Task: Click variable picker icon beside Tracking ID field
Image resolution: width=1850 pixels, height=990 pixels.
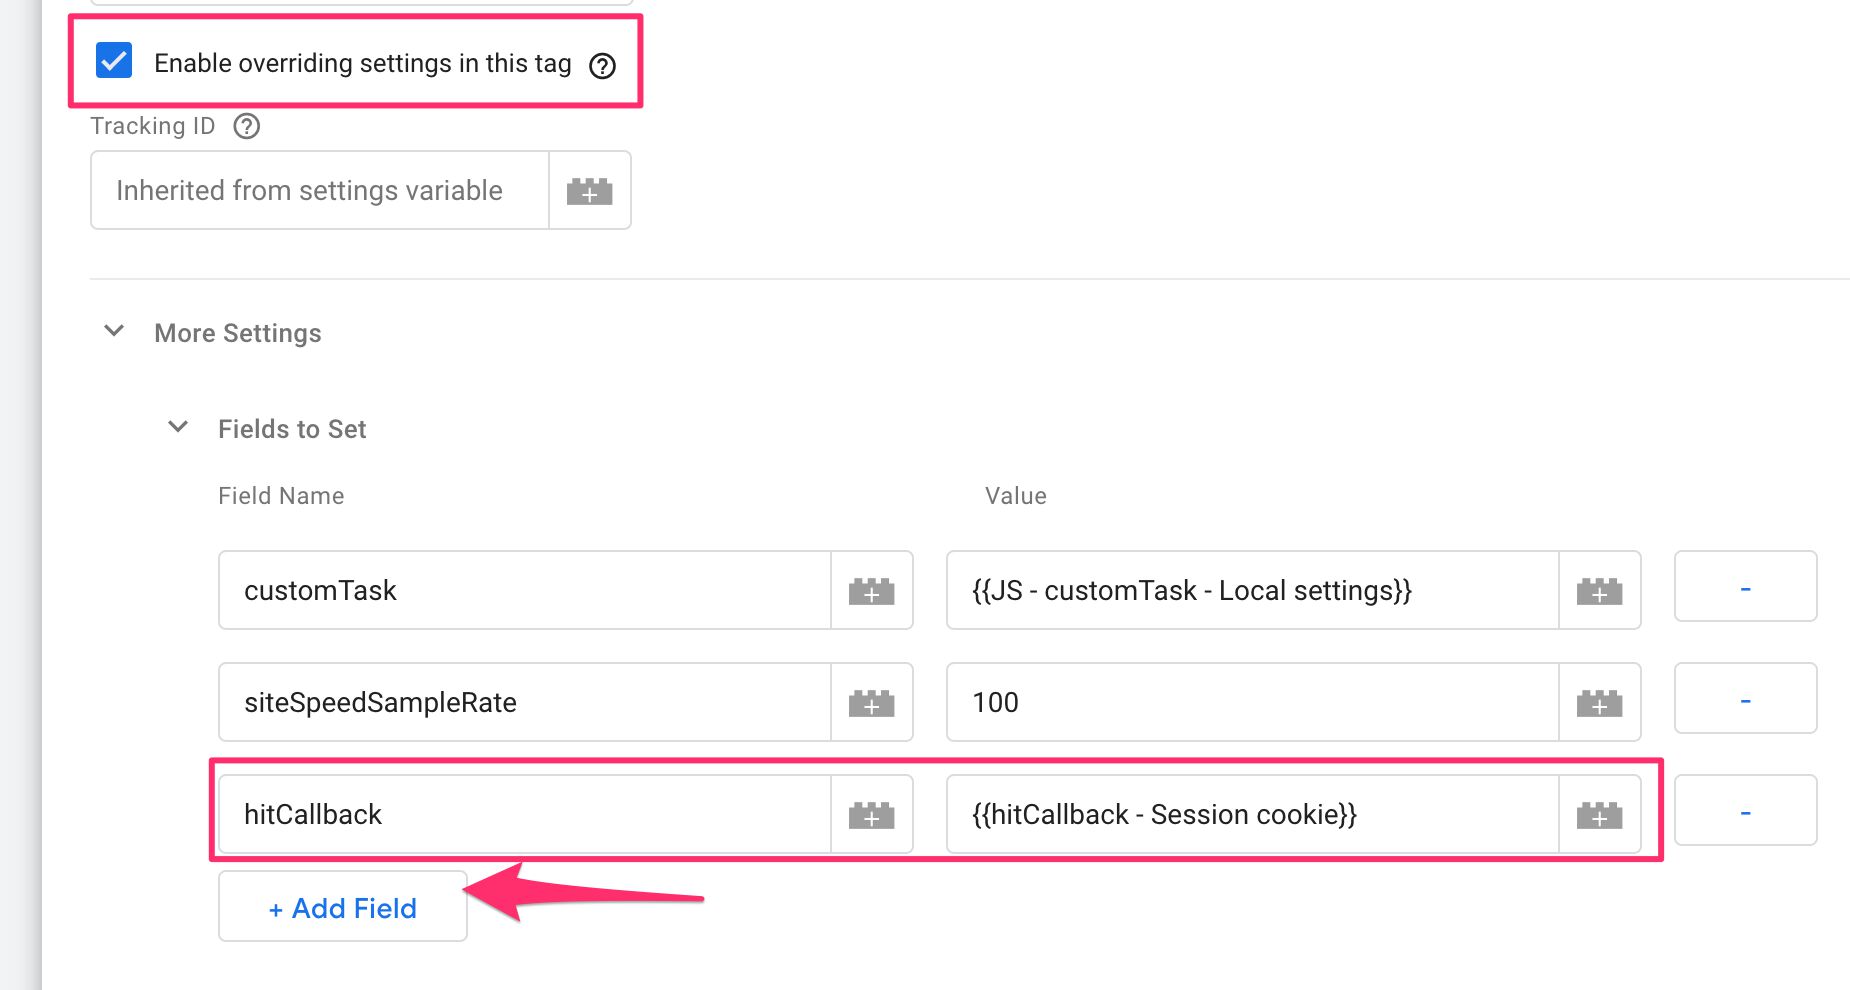Action: (x=590, y=190)
